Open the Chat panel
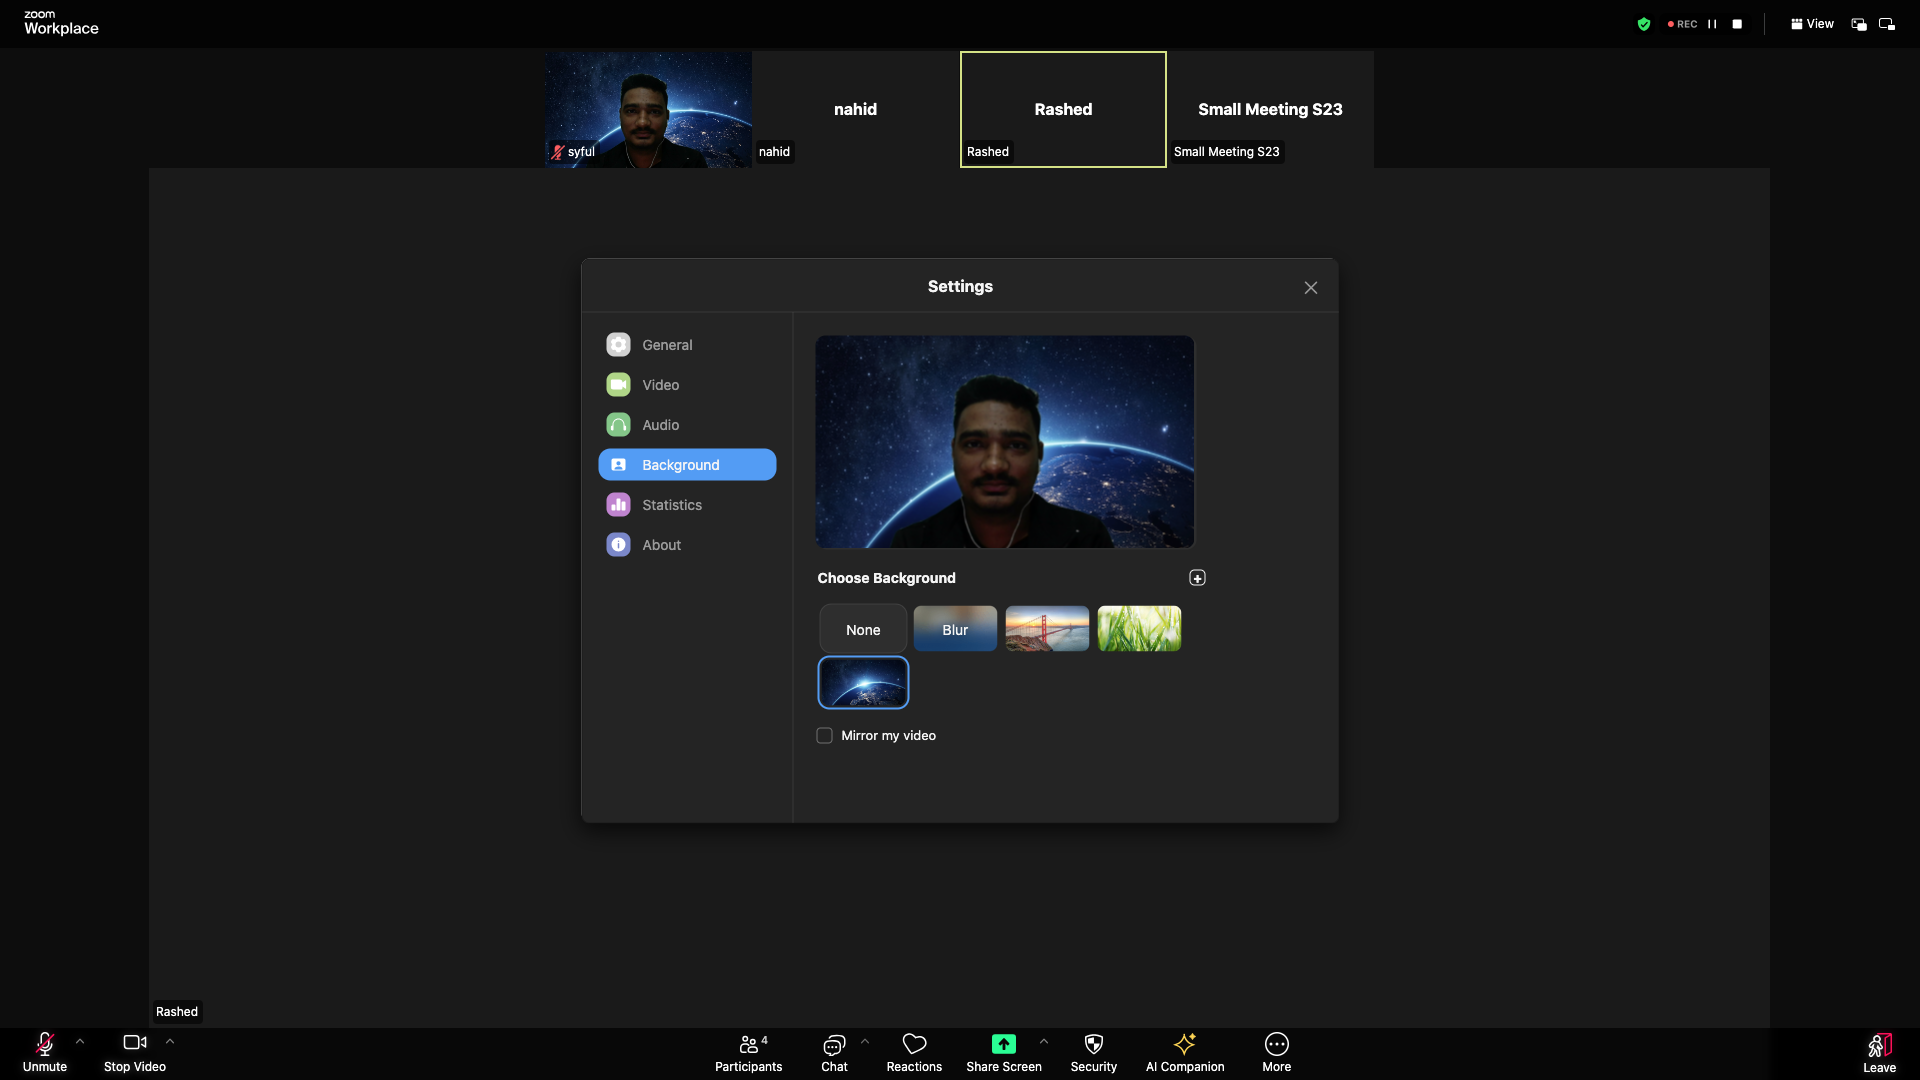1920x1080 pixels. 834,1053
